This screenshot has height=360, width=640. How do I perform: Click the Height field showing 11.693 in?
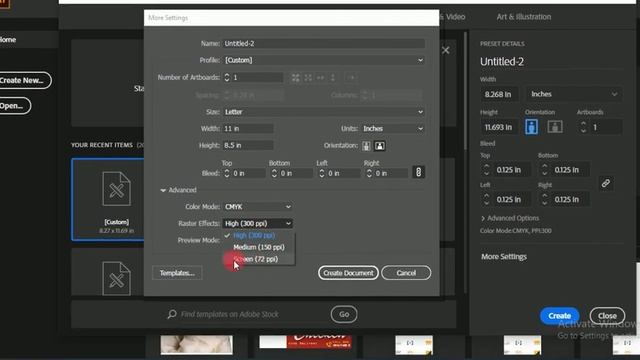click(x=499, y=127)
